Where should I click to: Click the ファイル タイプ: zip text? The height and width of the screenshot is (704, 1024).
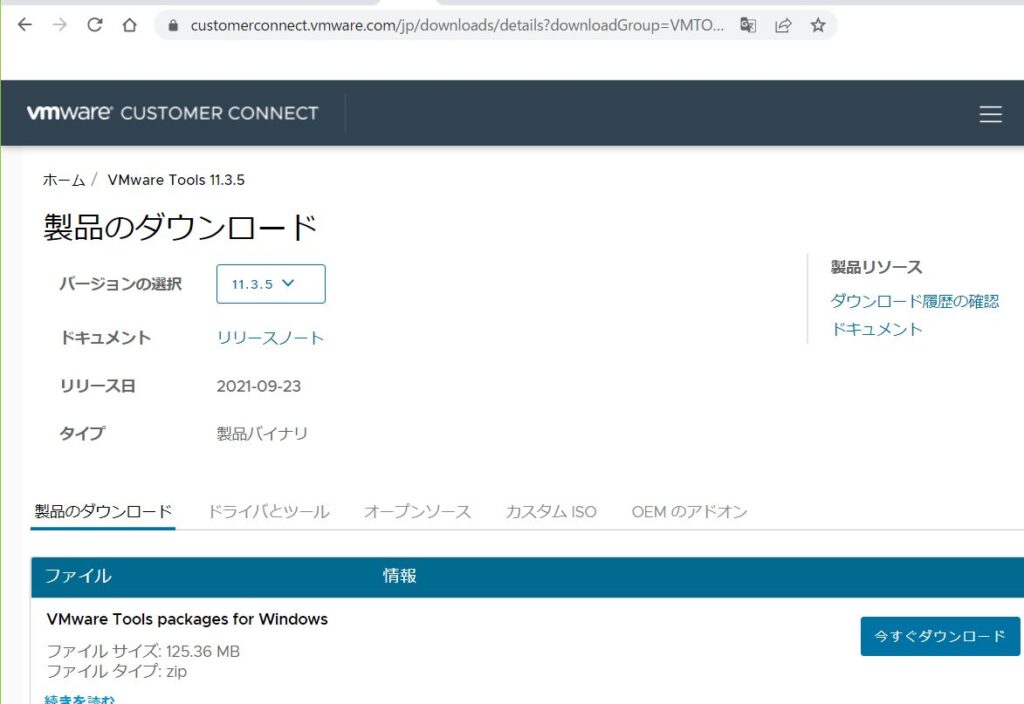coord(116,671)
